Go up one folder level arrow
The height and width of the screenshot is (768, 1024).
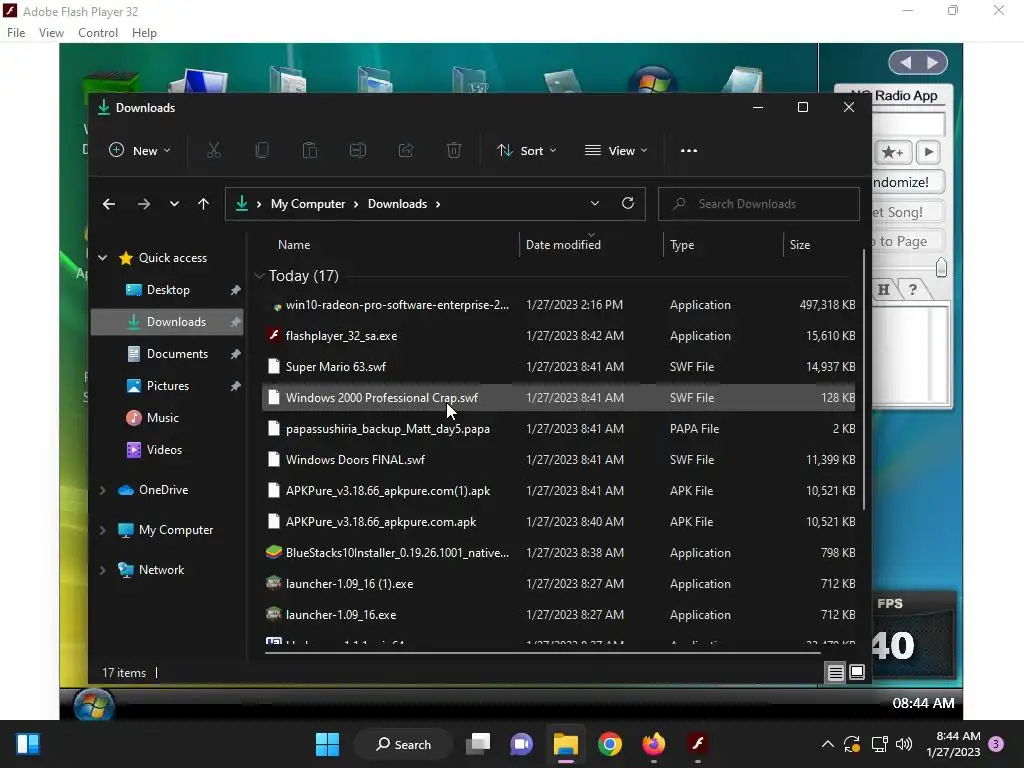pos(204,204)
